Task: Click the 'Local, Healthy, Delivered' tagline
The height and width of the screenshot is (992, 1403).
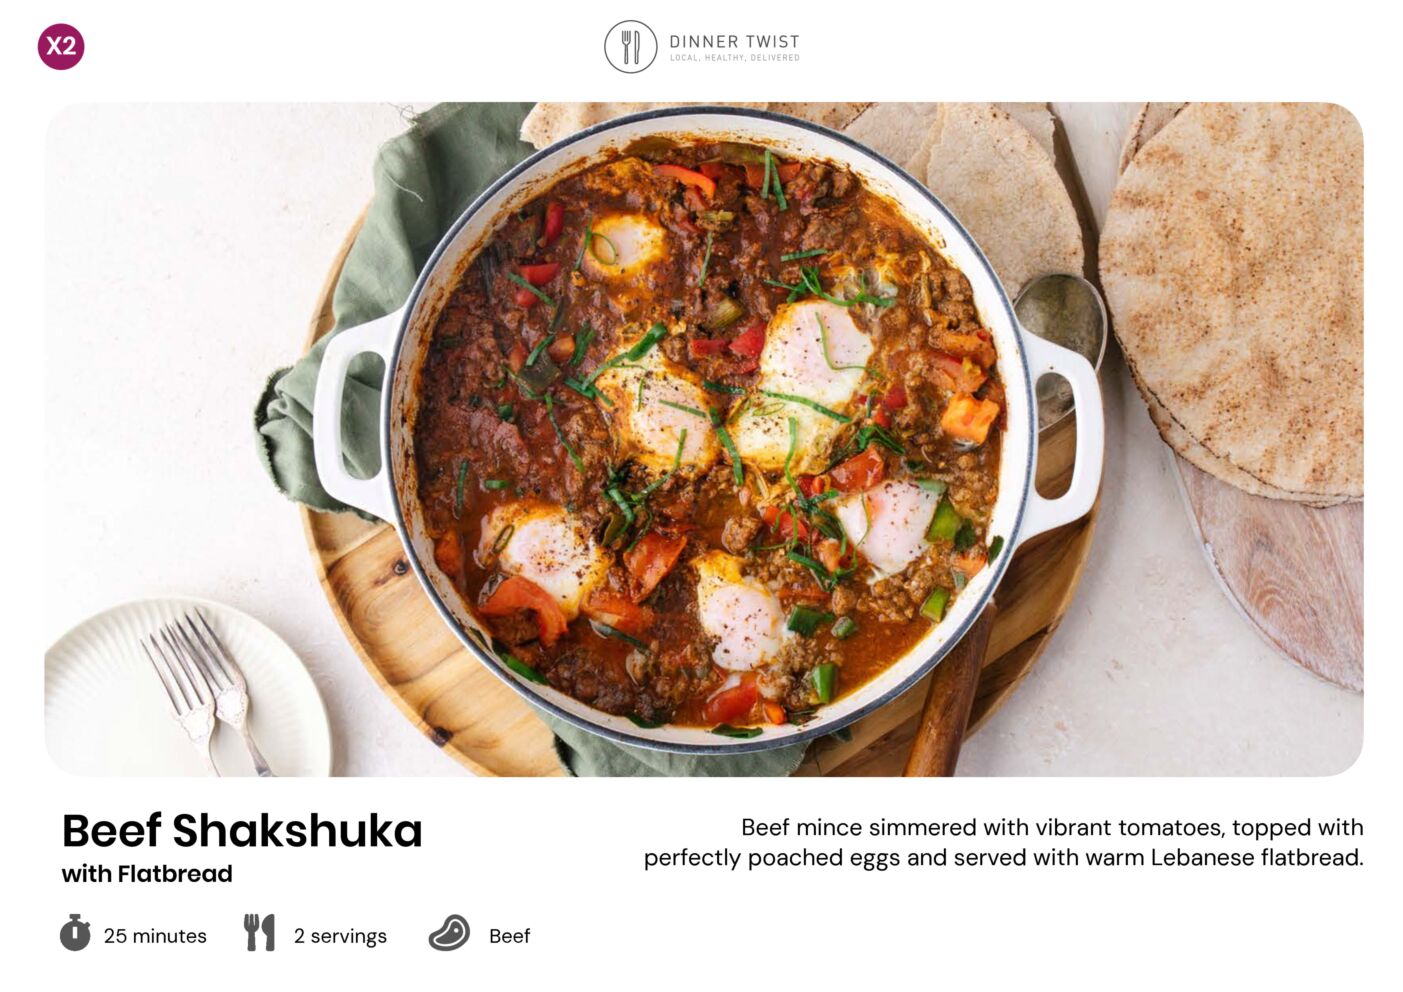Action: (735, 58)
